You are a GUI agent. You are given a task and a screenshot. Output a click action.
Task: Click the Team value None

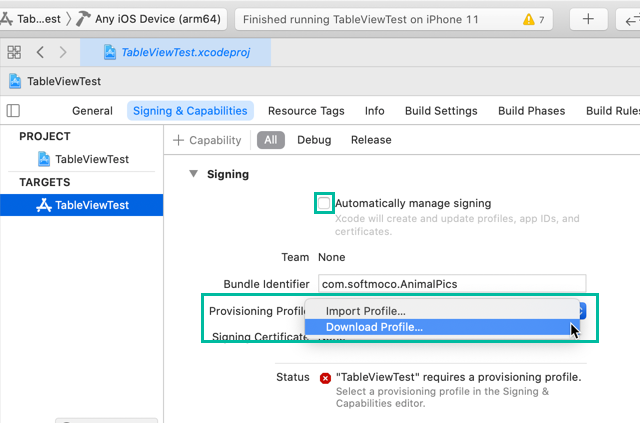pyautogui.click(x=331, y=257)
